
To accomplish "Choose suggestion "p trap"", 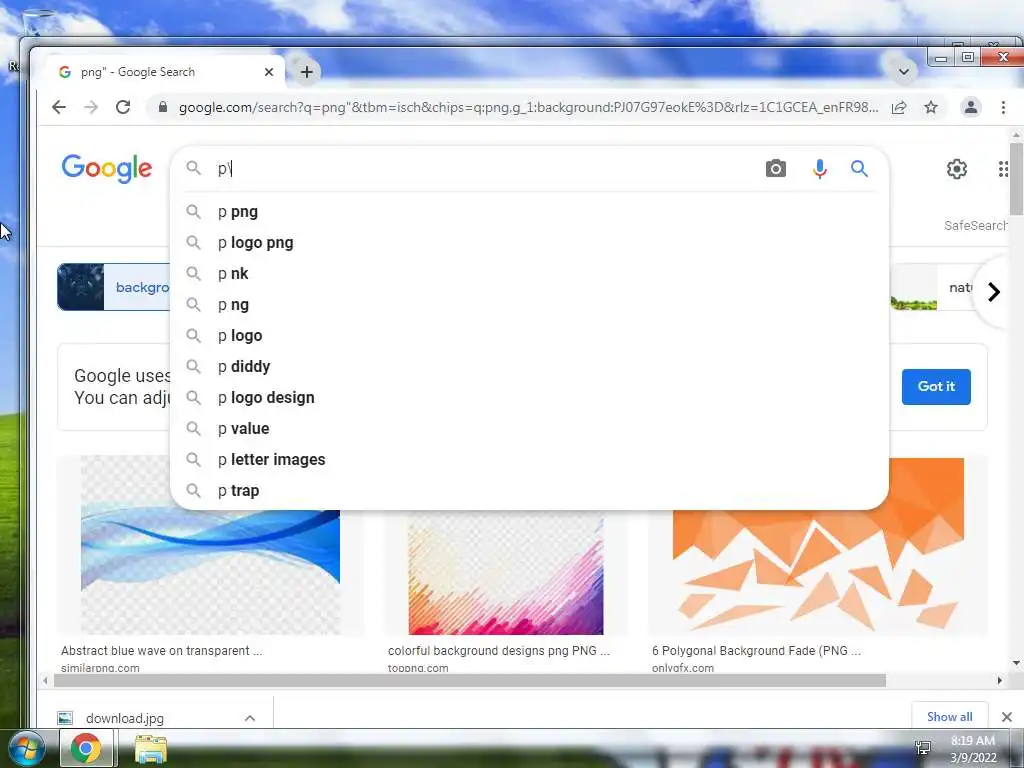I will [x=529, y=490].
